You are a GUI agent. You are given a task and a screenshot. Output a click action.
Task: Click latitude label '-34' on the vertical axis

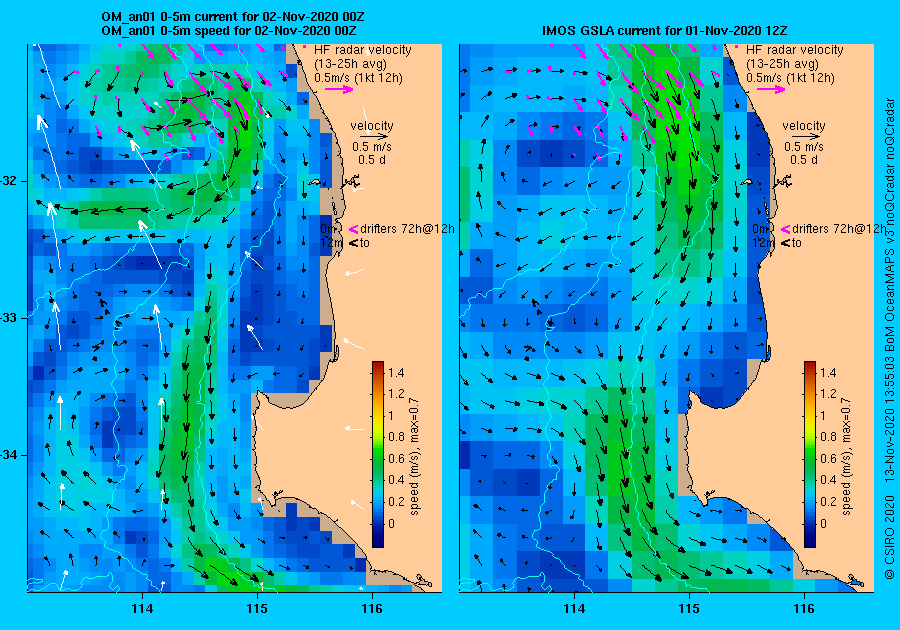click(10, 456)
